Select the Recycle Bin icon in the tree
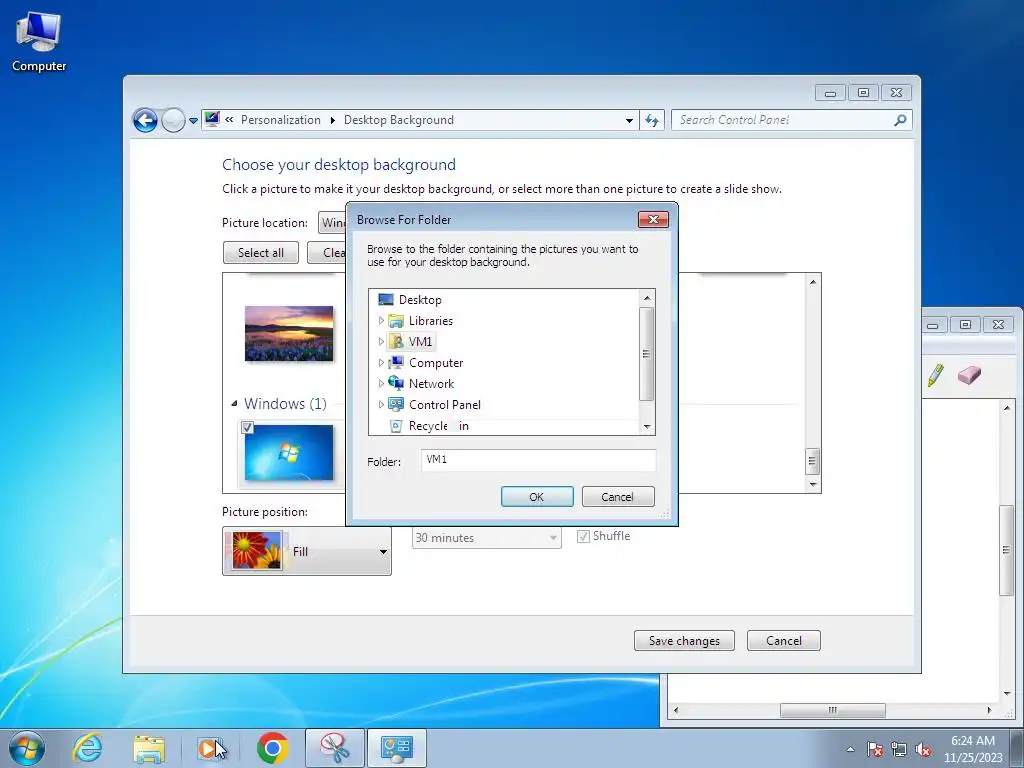Viewport: 1024px width, 768px height. [396, 426]
